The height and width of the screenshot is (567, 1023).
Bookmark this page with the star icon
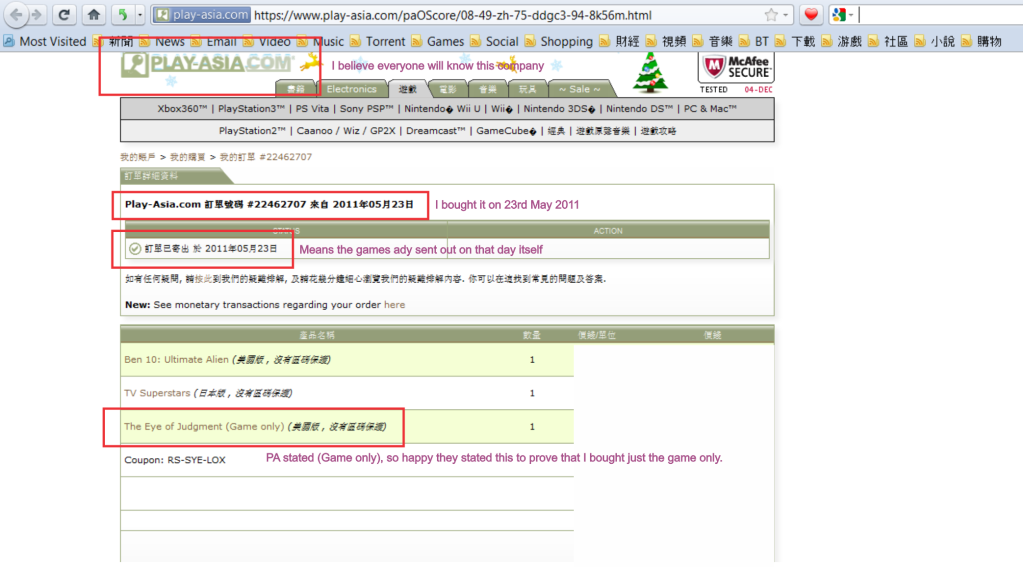tap(771, 15)
